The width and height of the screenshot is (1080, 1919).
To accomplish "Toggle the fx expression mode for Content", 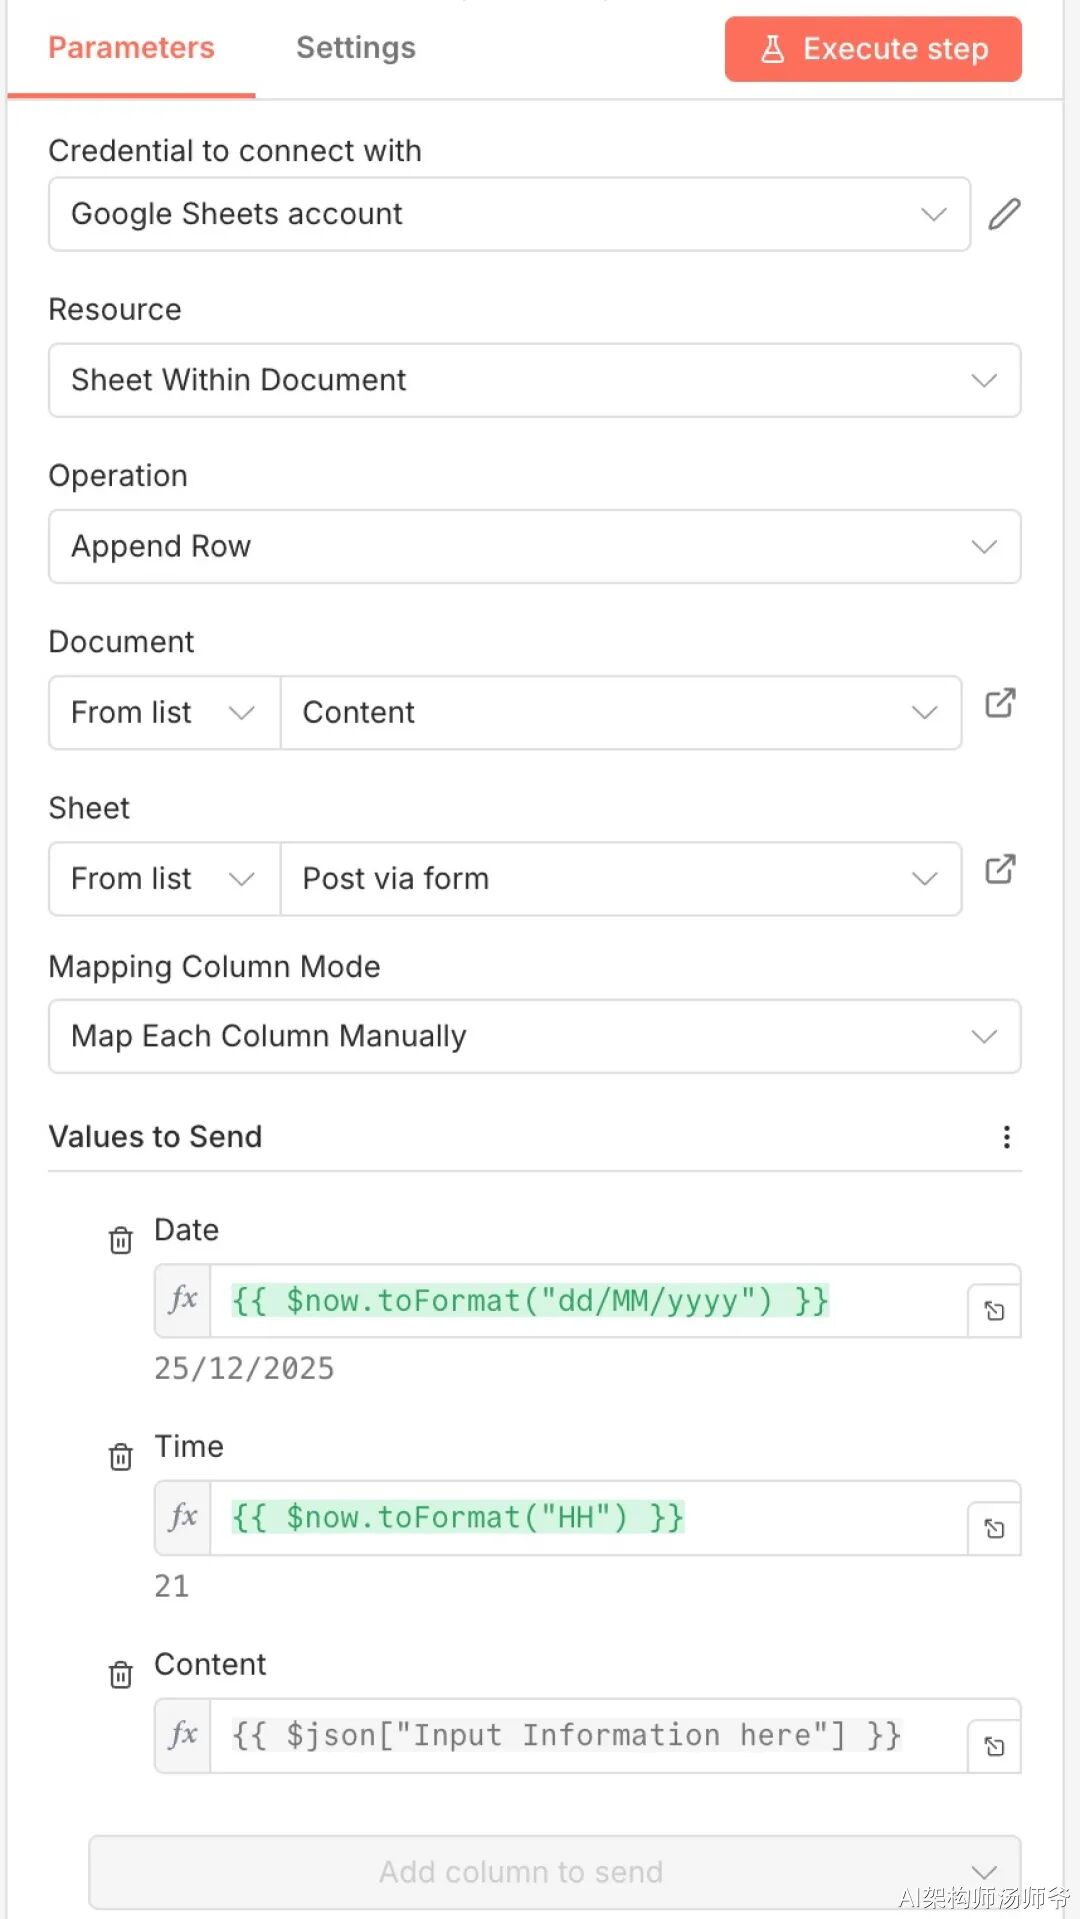I will pyautogui.click(x=183, y=1735).
